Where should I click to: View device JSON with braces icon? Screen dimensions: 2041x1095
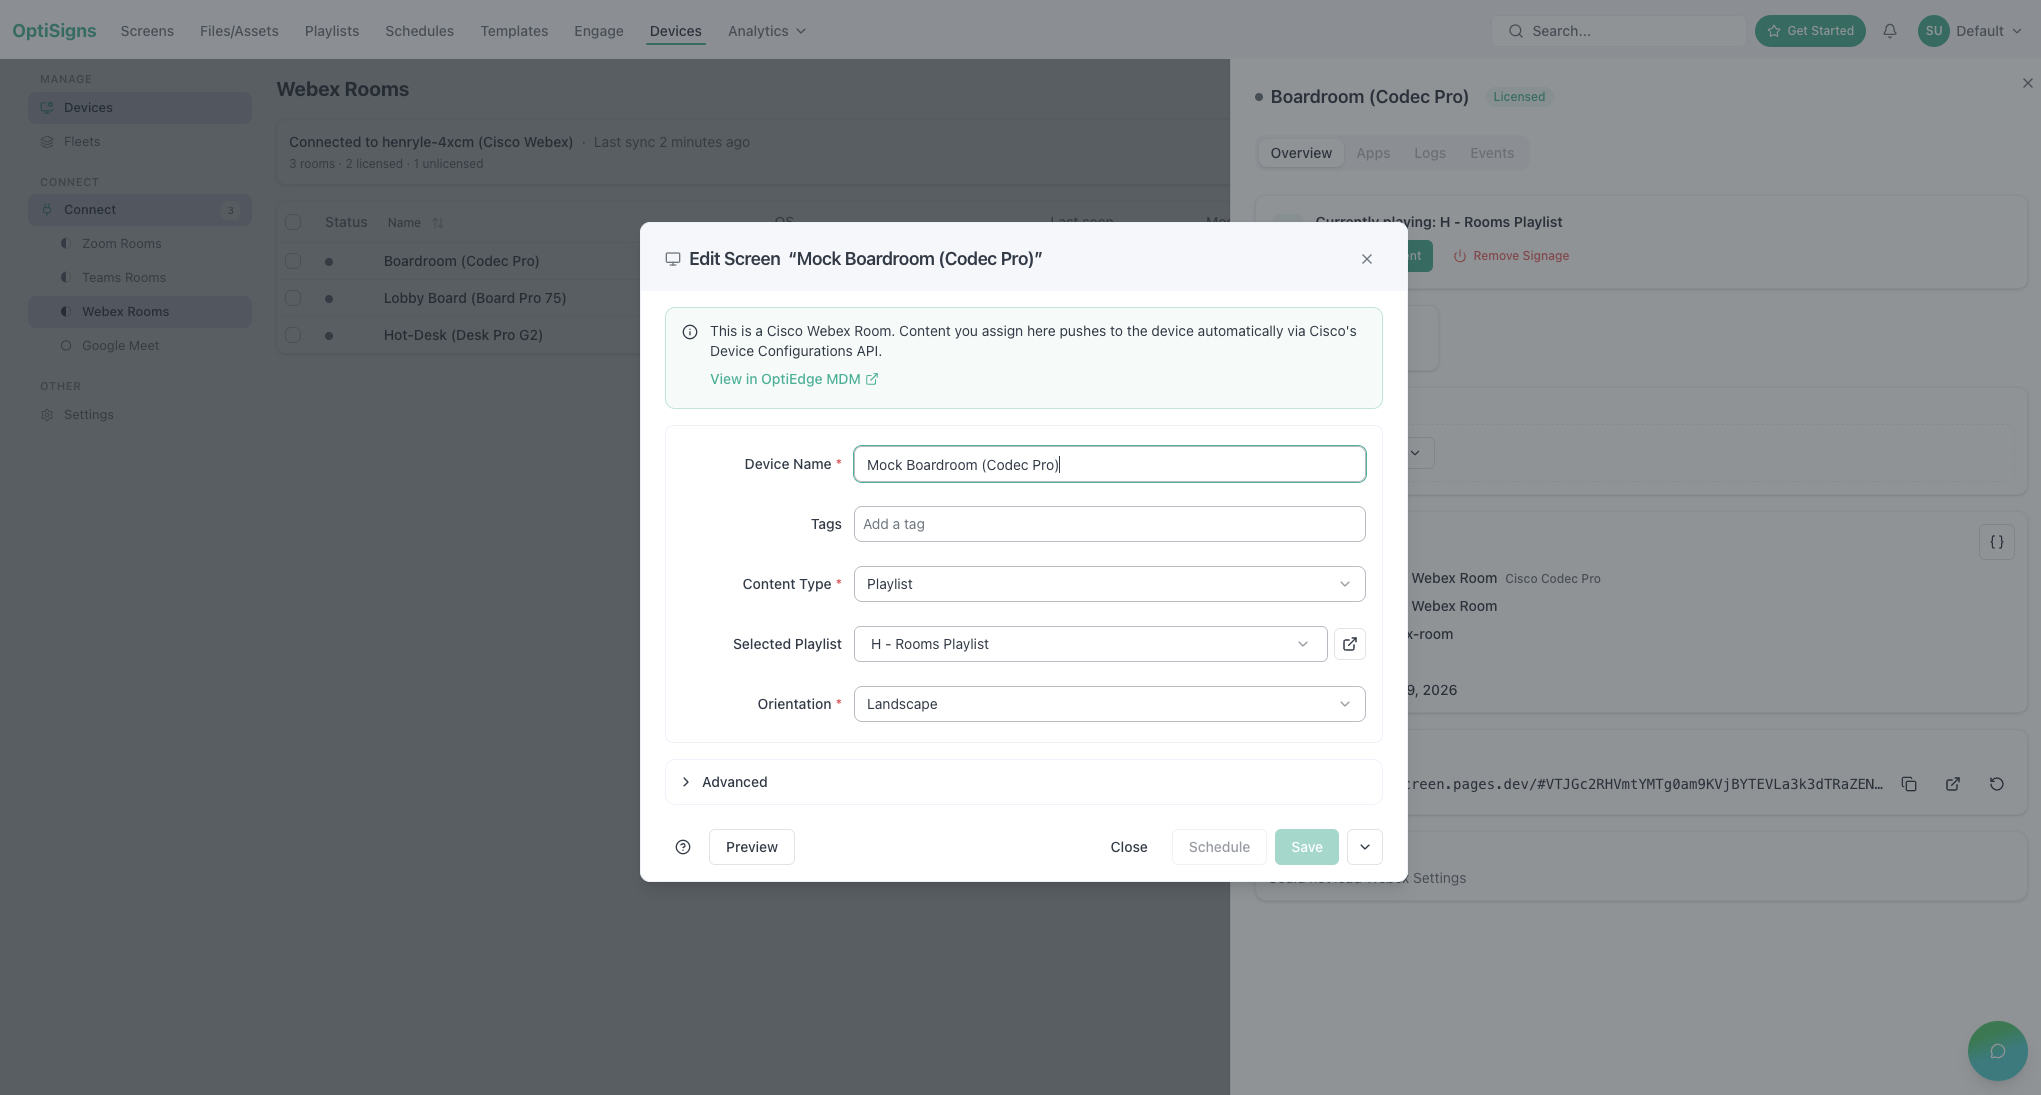1997,542
